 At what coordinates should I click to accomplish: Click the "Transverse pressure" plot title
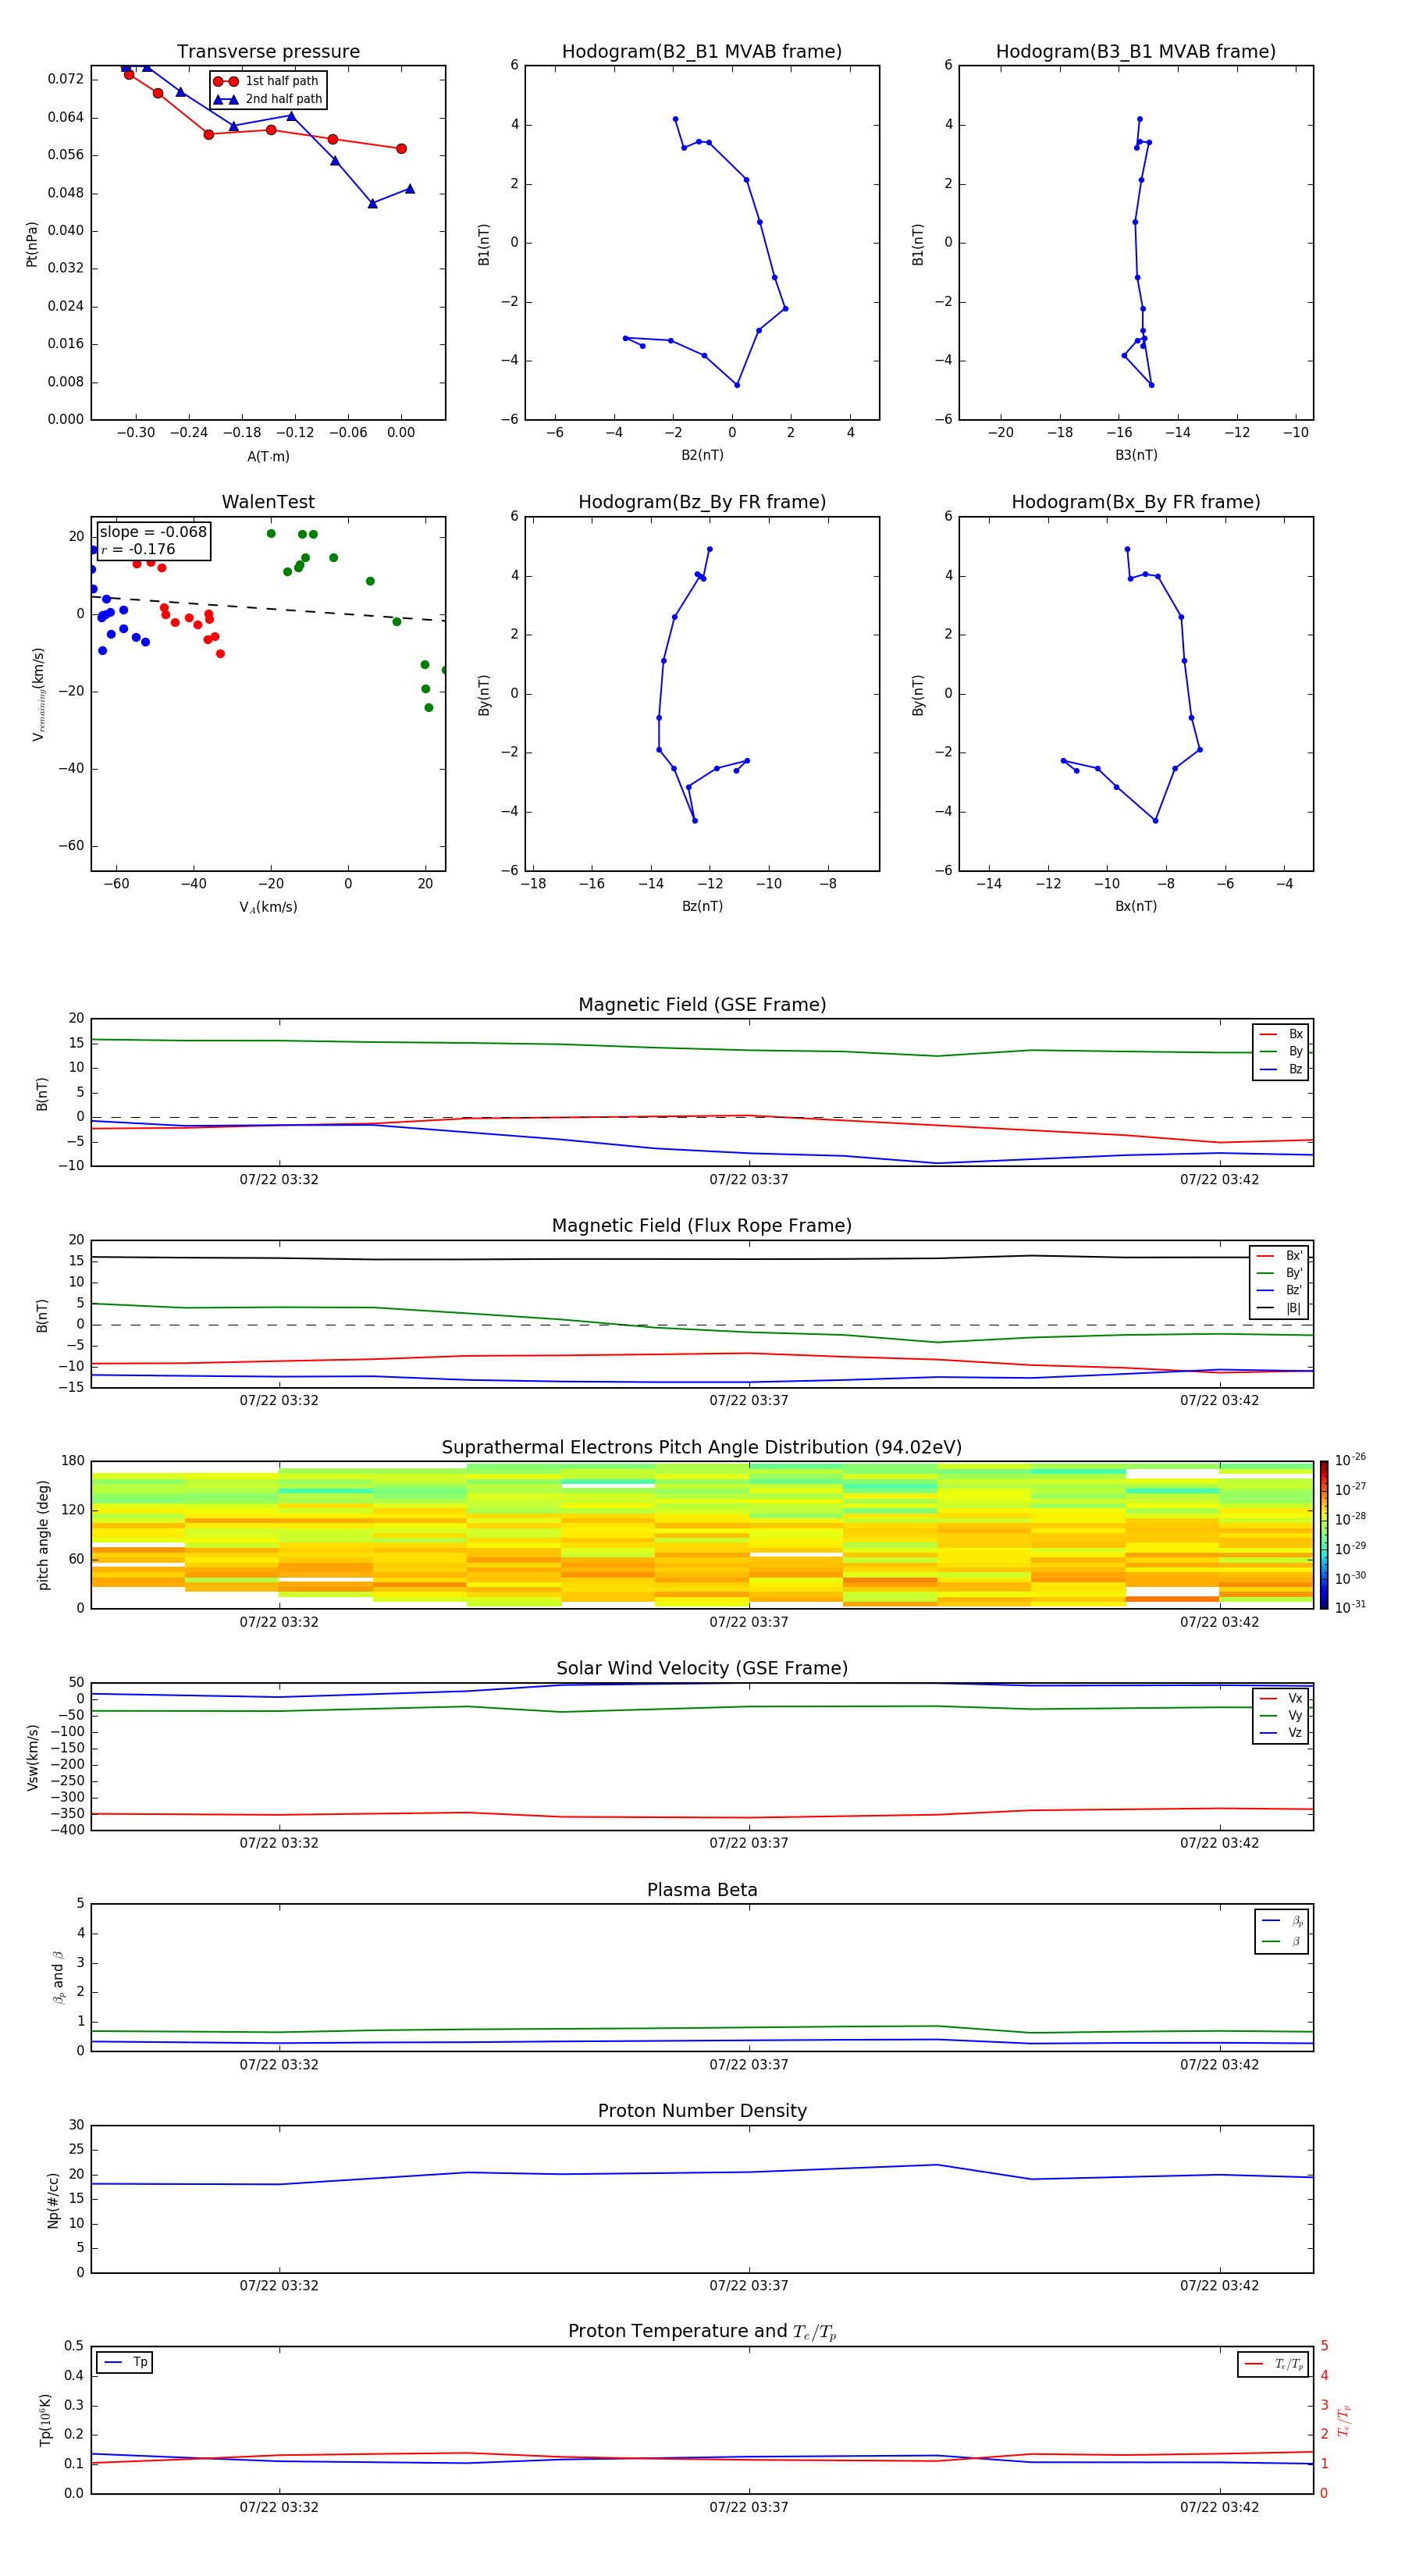pyautogui.click(x=268, y=52)
